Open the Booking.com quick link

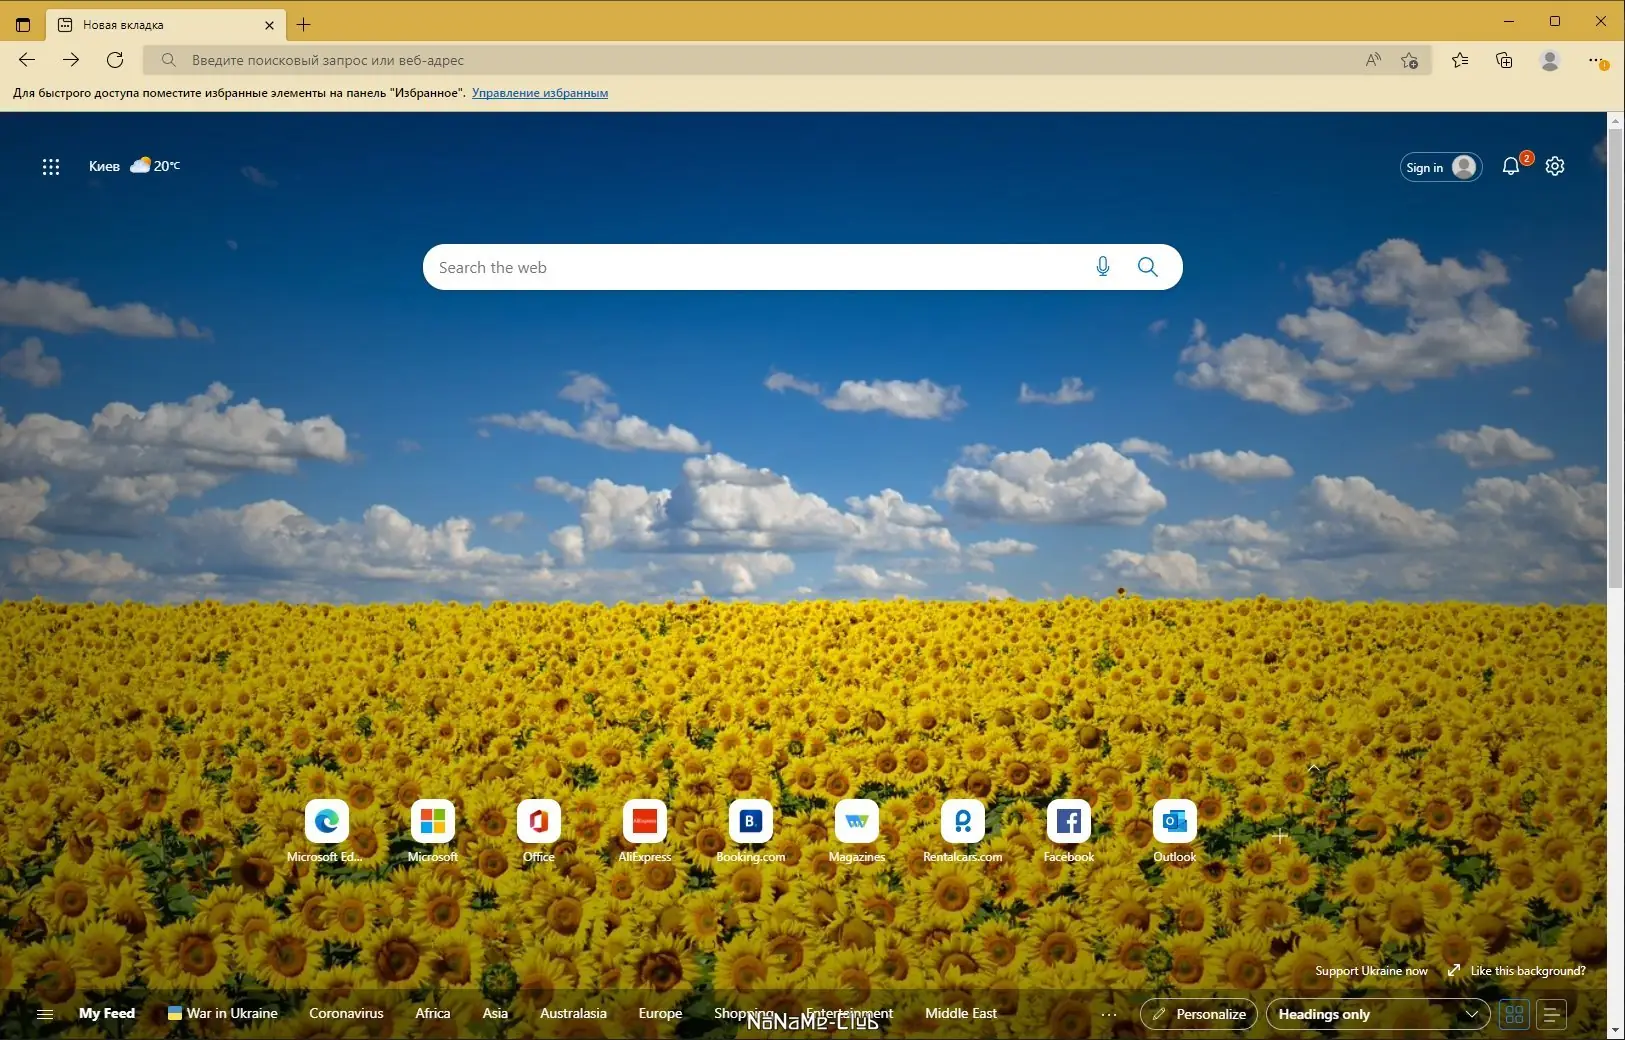(750, 830)
